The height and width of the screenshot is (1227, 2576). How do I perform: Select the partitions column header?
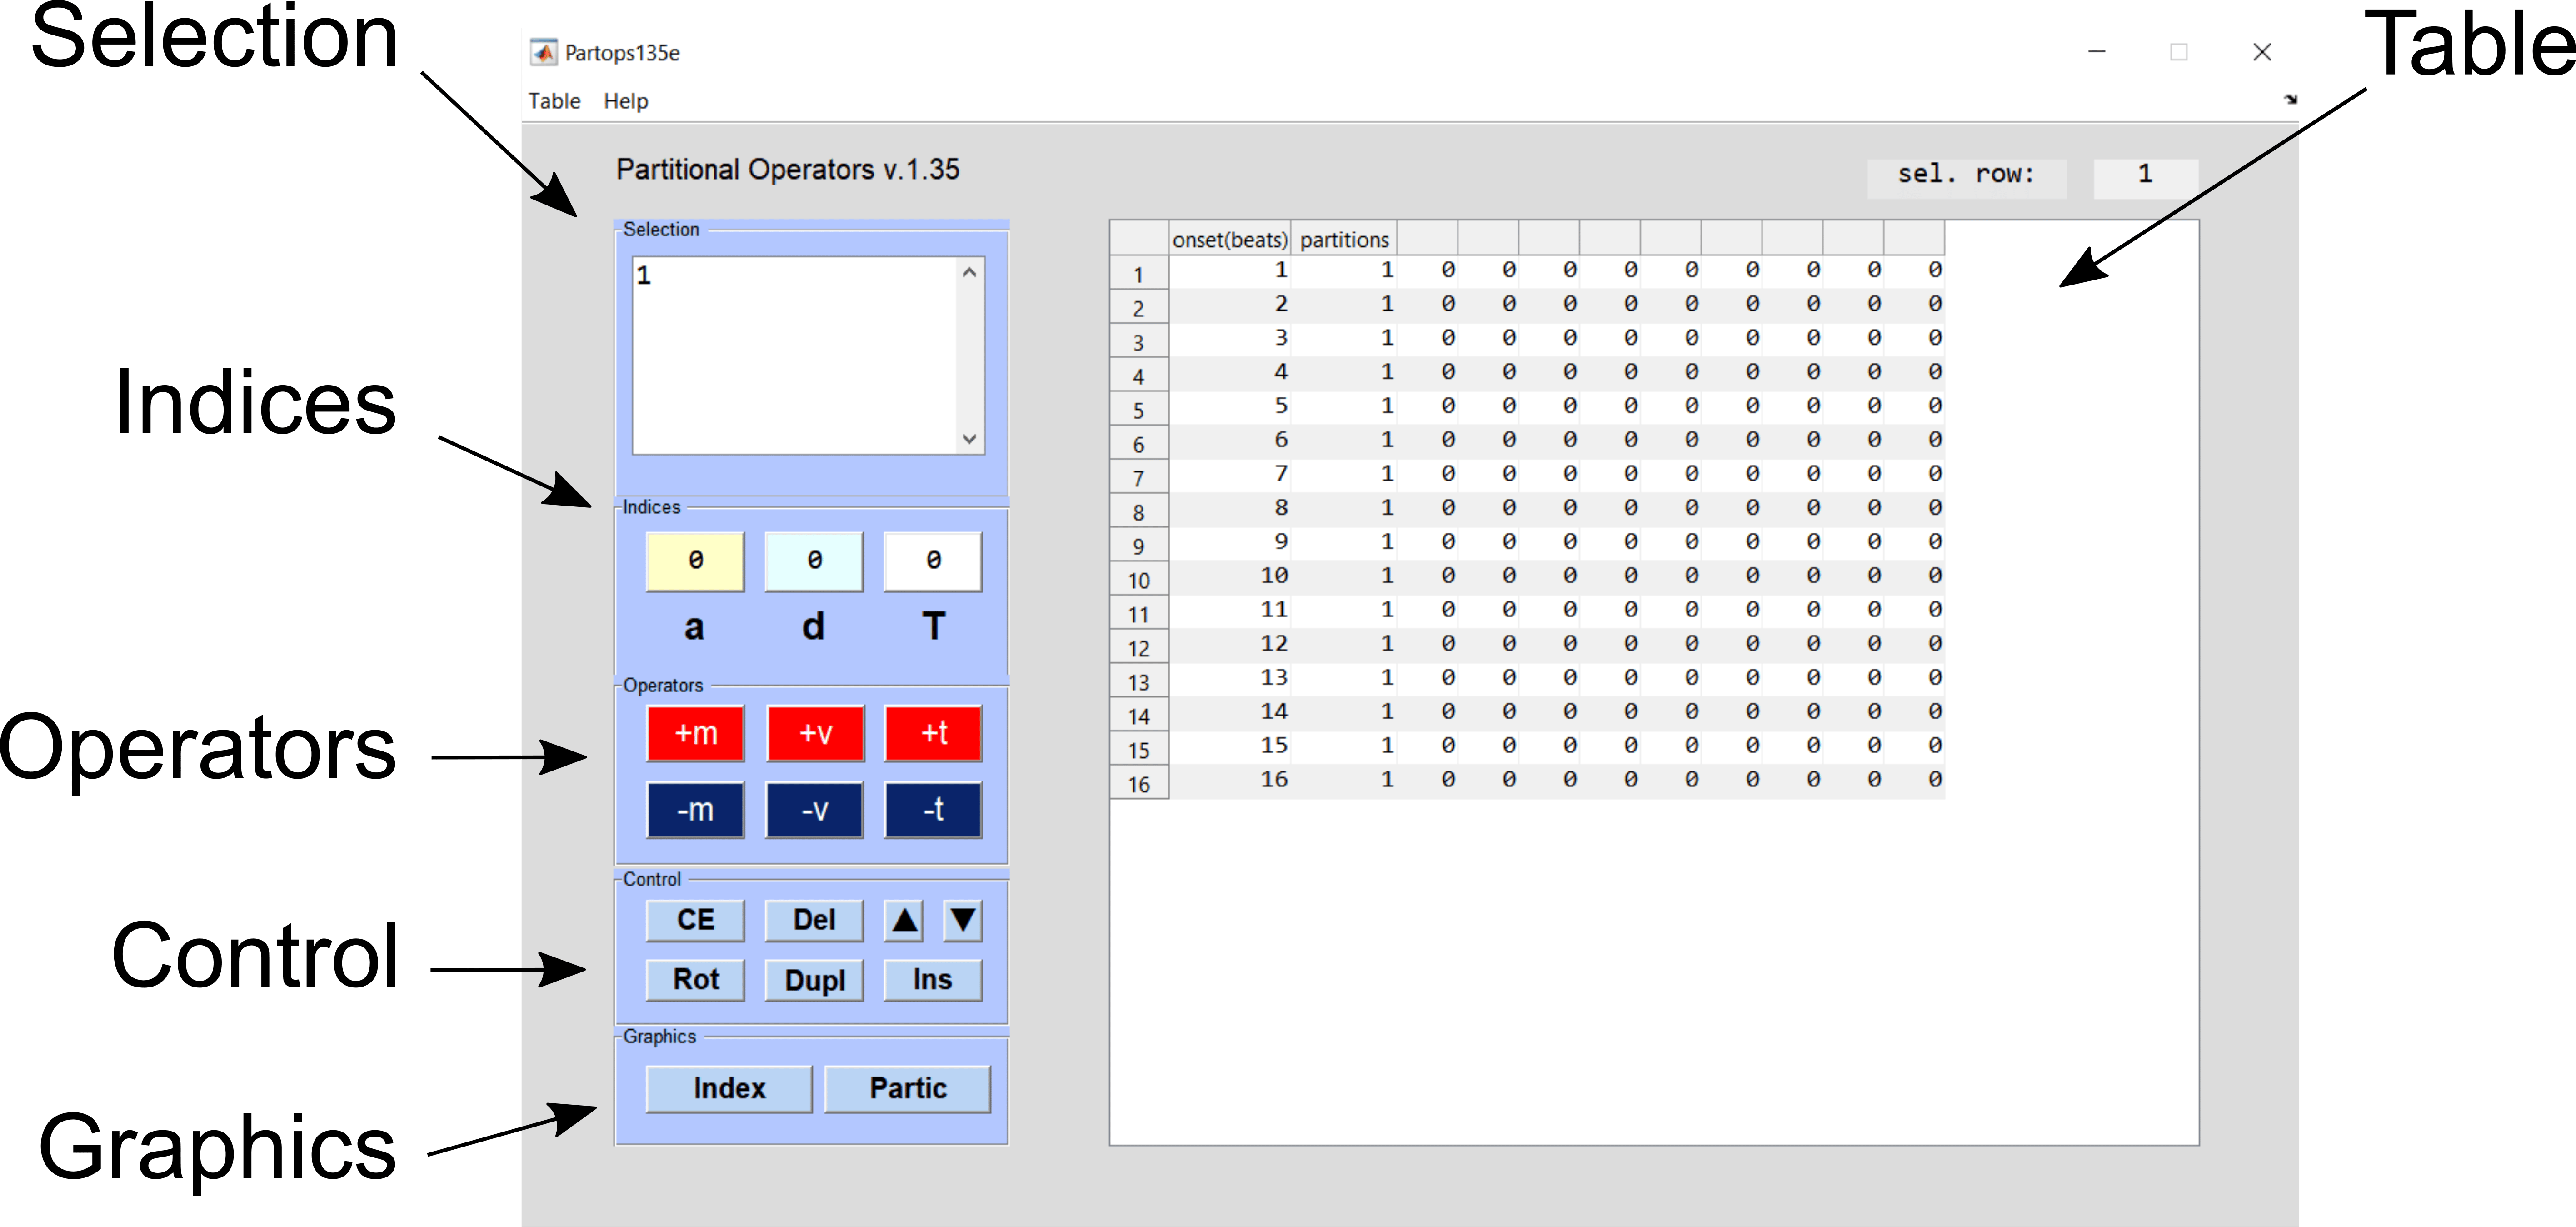1344,239
